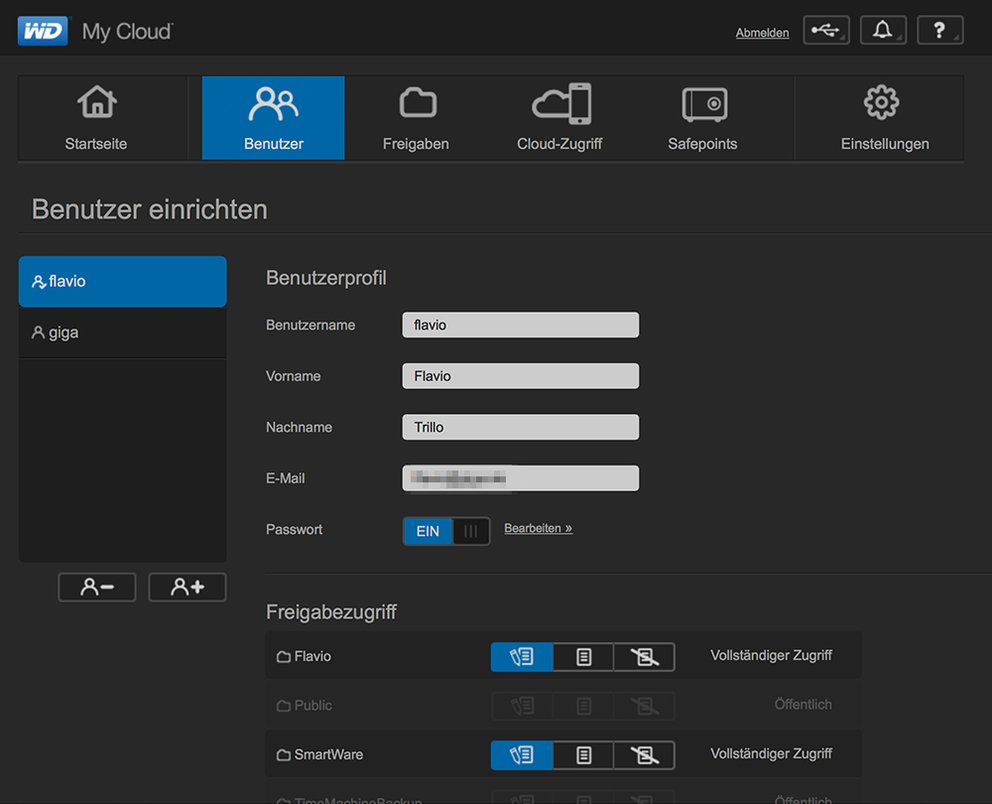Screen dimensions: 992x804
Task: Deny access for SmartWare share
Action: point(644,755)
